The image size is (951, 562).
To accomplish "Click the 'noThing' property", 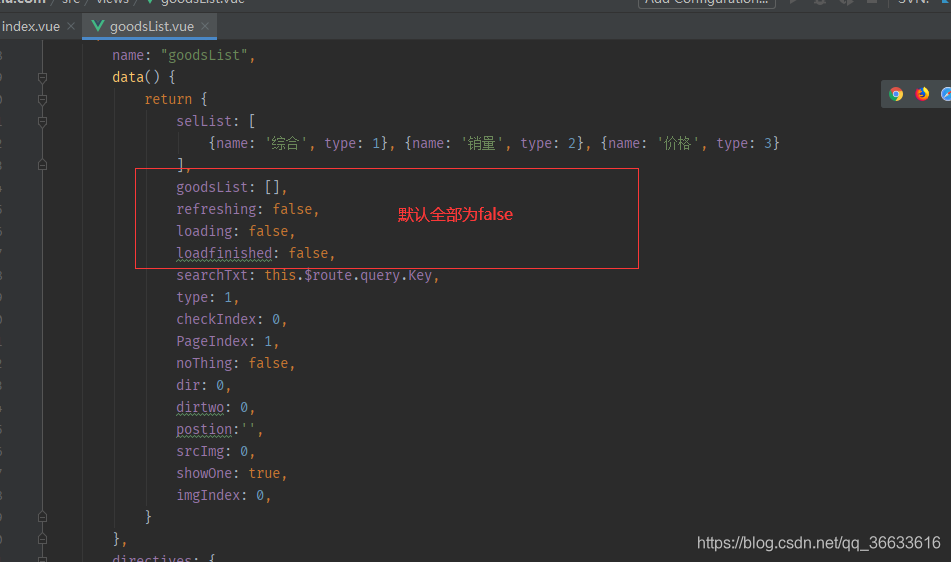I will coord(204,363).
